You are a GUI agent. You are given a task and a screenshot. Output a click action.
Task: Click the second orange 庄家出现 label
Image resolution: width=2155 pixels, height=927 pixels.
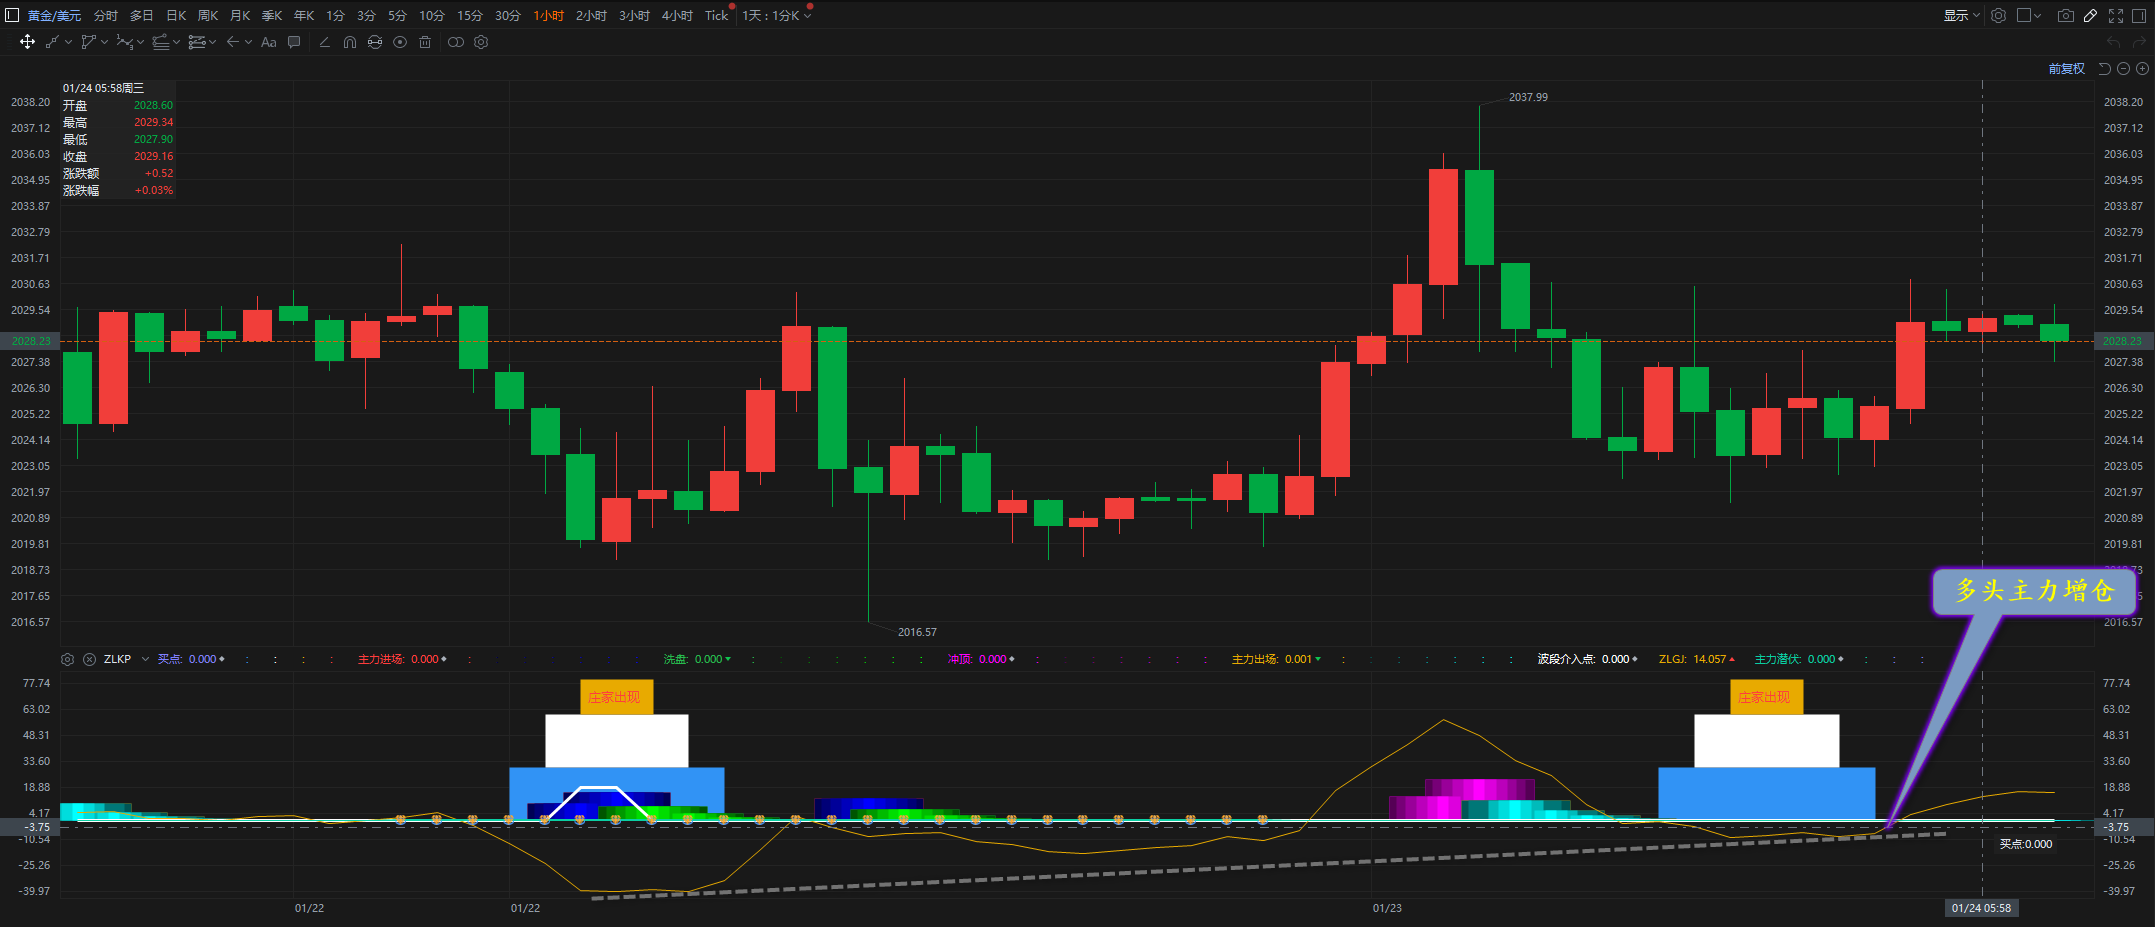(x=1766, y=697)
